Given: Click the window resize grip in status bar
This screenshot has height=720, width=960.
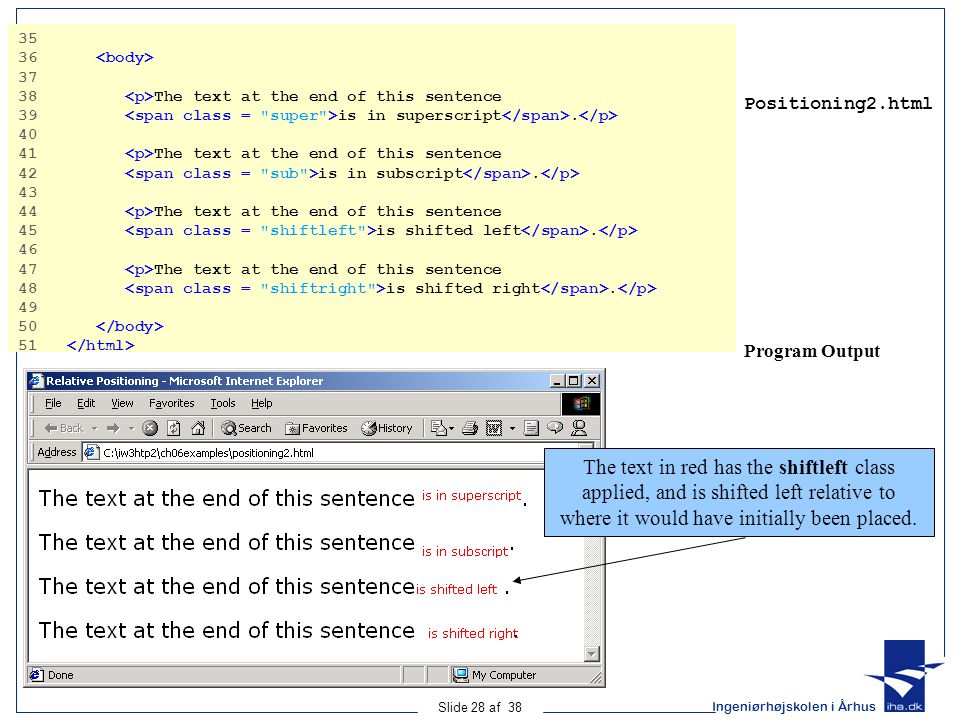Looking at the screenshot, I should pyautogui.click(x=595, y=677).
